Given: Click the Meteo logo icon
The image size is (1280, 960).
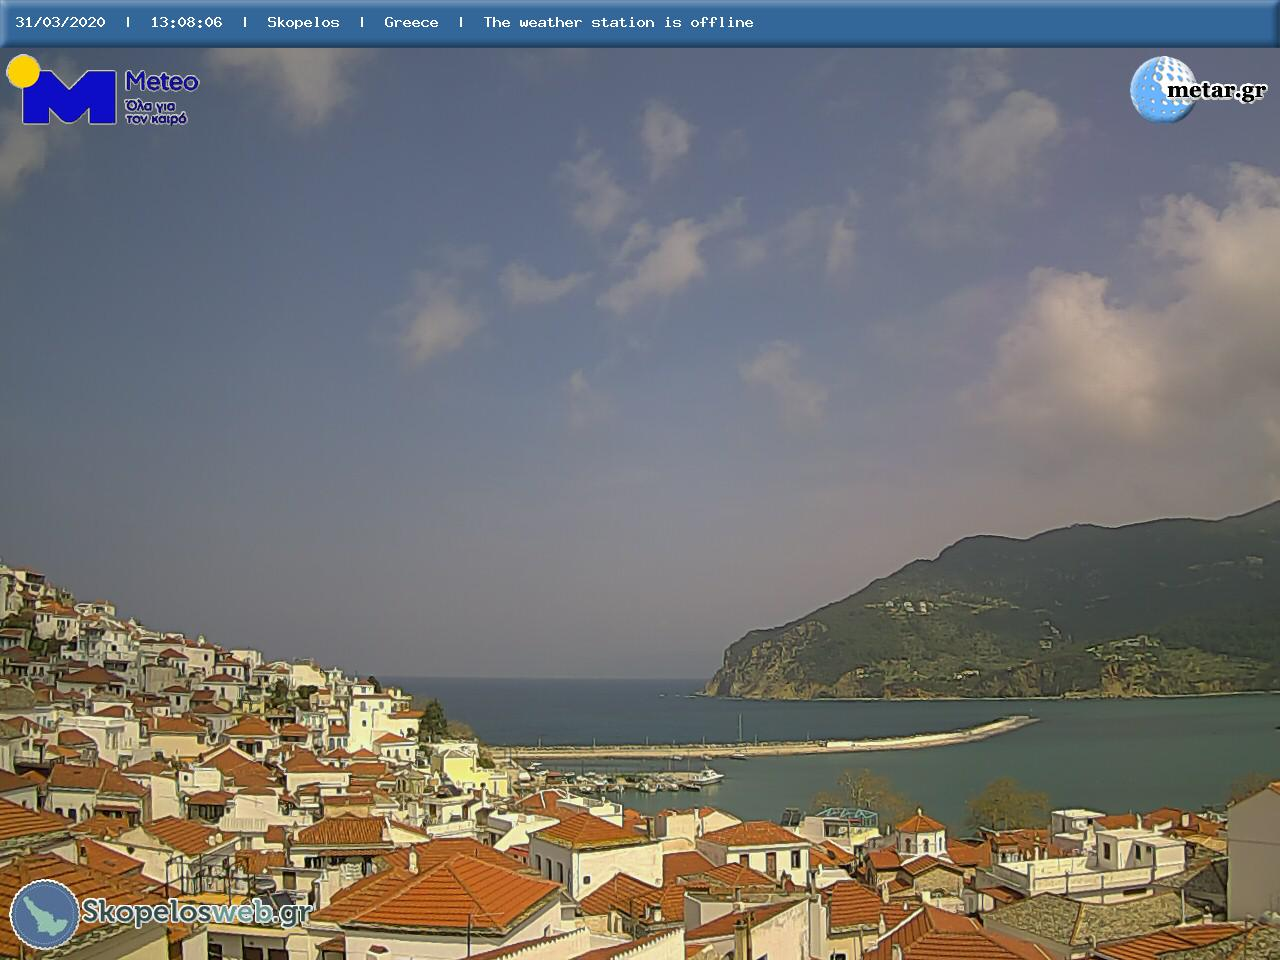Looking at the screenshot, I should coord(62,90).
